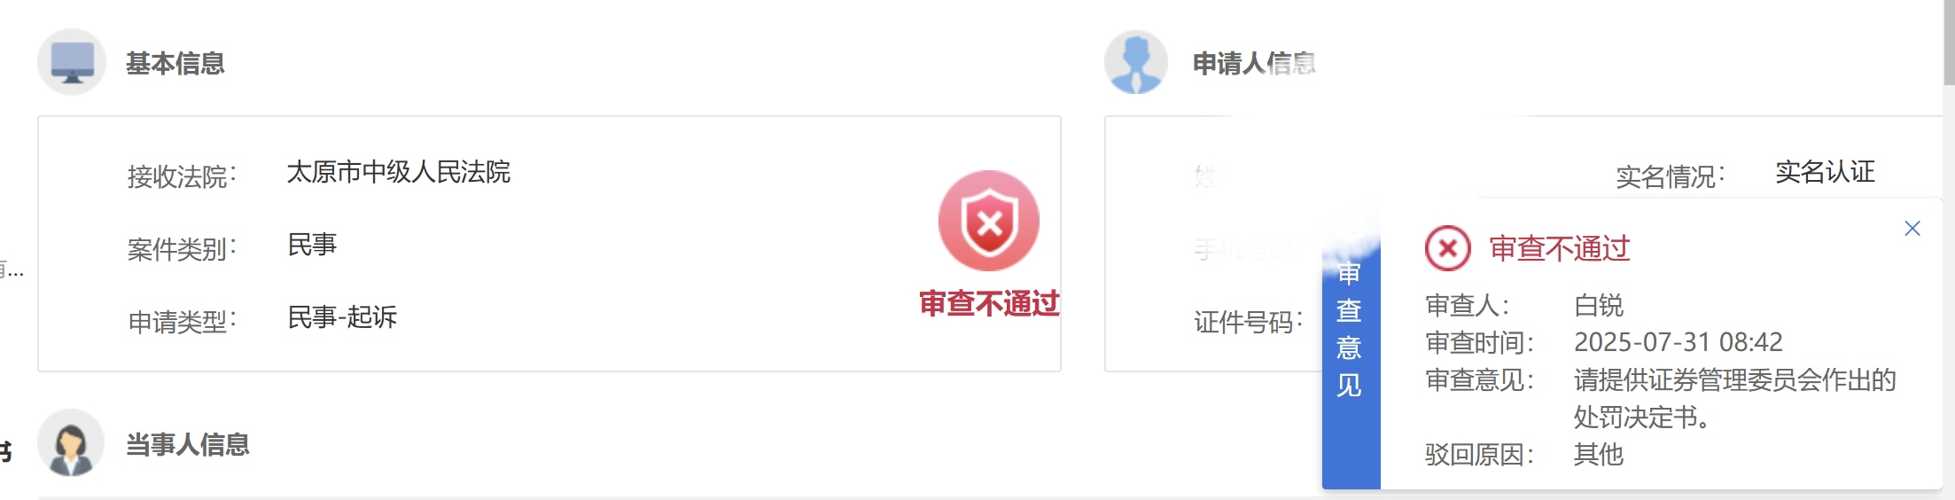
Task: Select the 太原市中级人民法院 court value
Action: coord(398,172)
